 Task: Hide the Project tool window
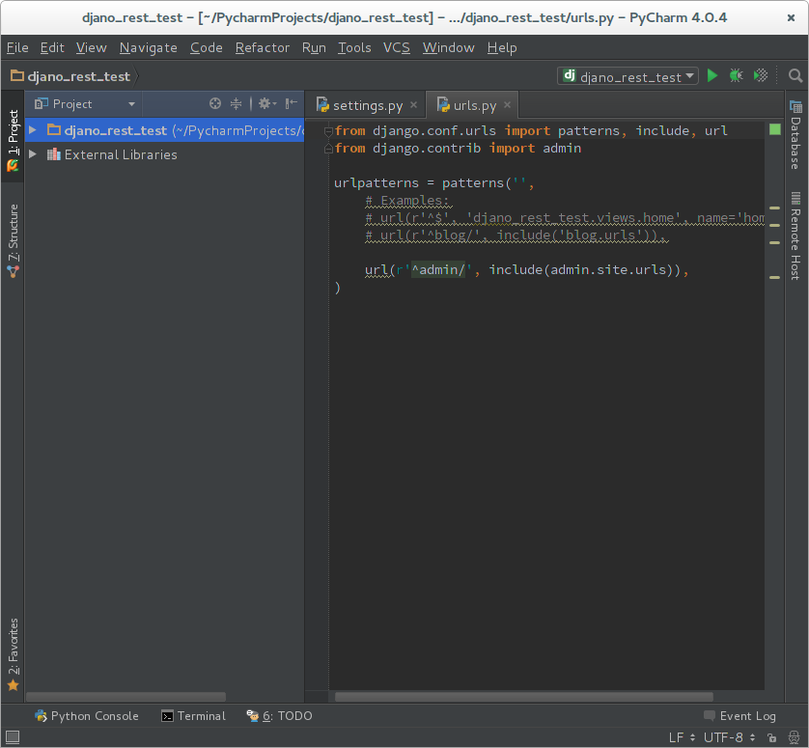tap(292, 104)
